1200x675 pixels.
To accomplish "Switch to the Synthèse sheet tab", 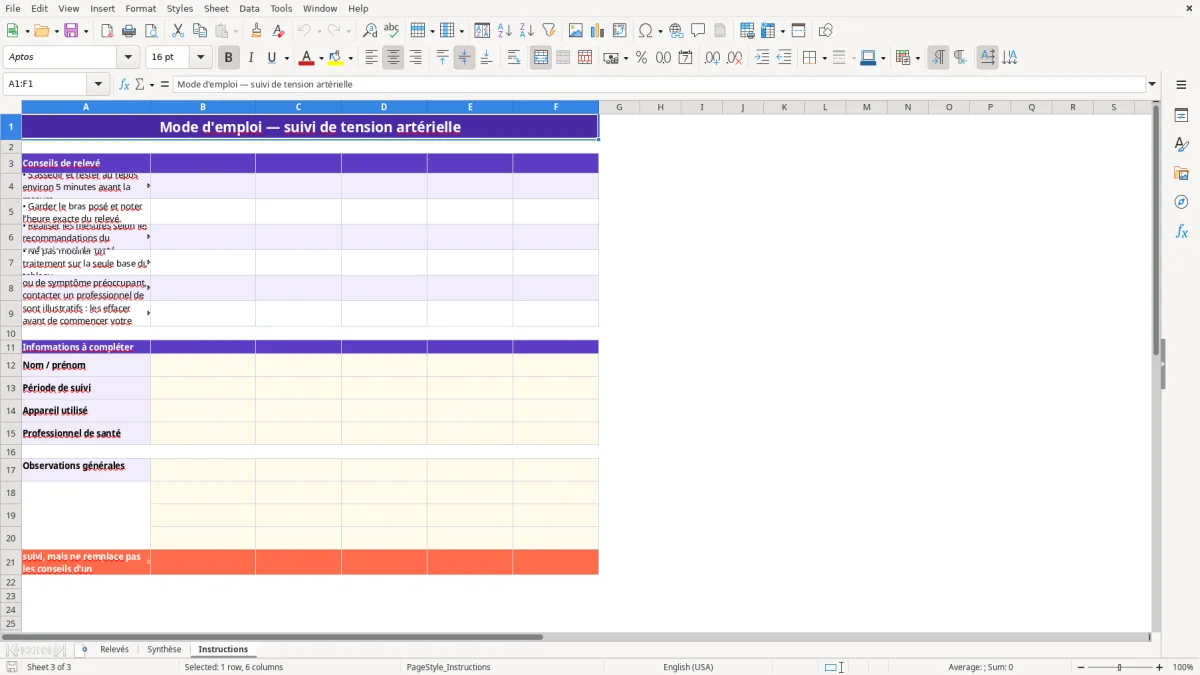I will tap(164, 649).
